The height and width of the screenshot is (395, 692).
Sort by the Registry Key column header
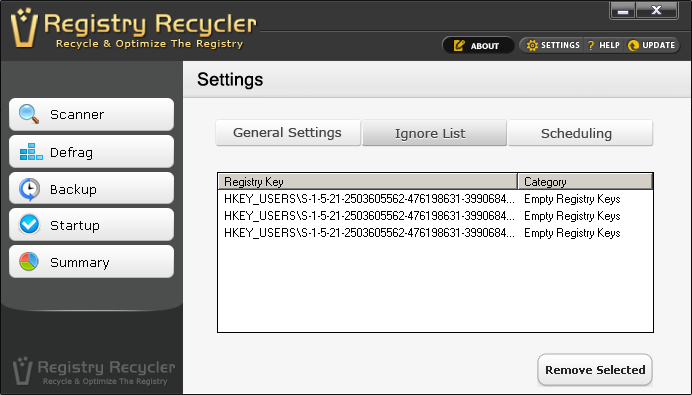(x=368, y=181)
